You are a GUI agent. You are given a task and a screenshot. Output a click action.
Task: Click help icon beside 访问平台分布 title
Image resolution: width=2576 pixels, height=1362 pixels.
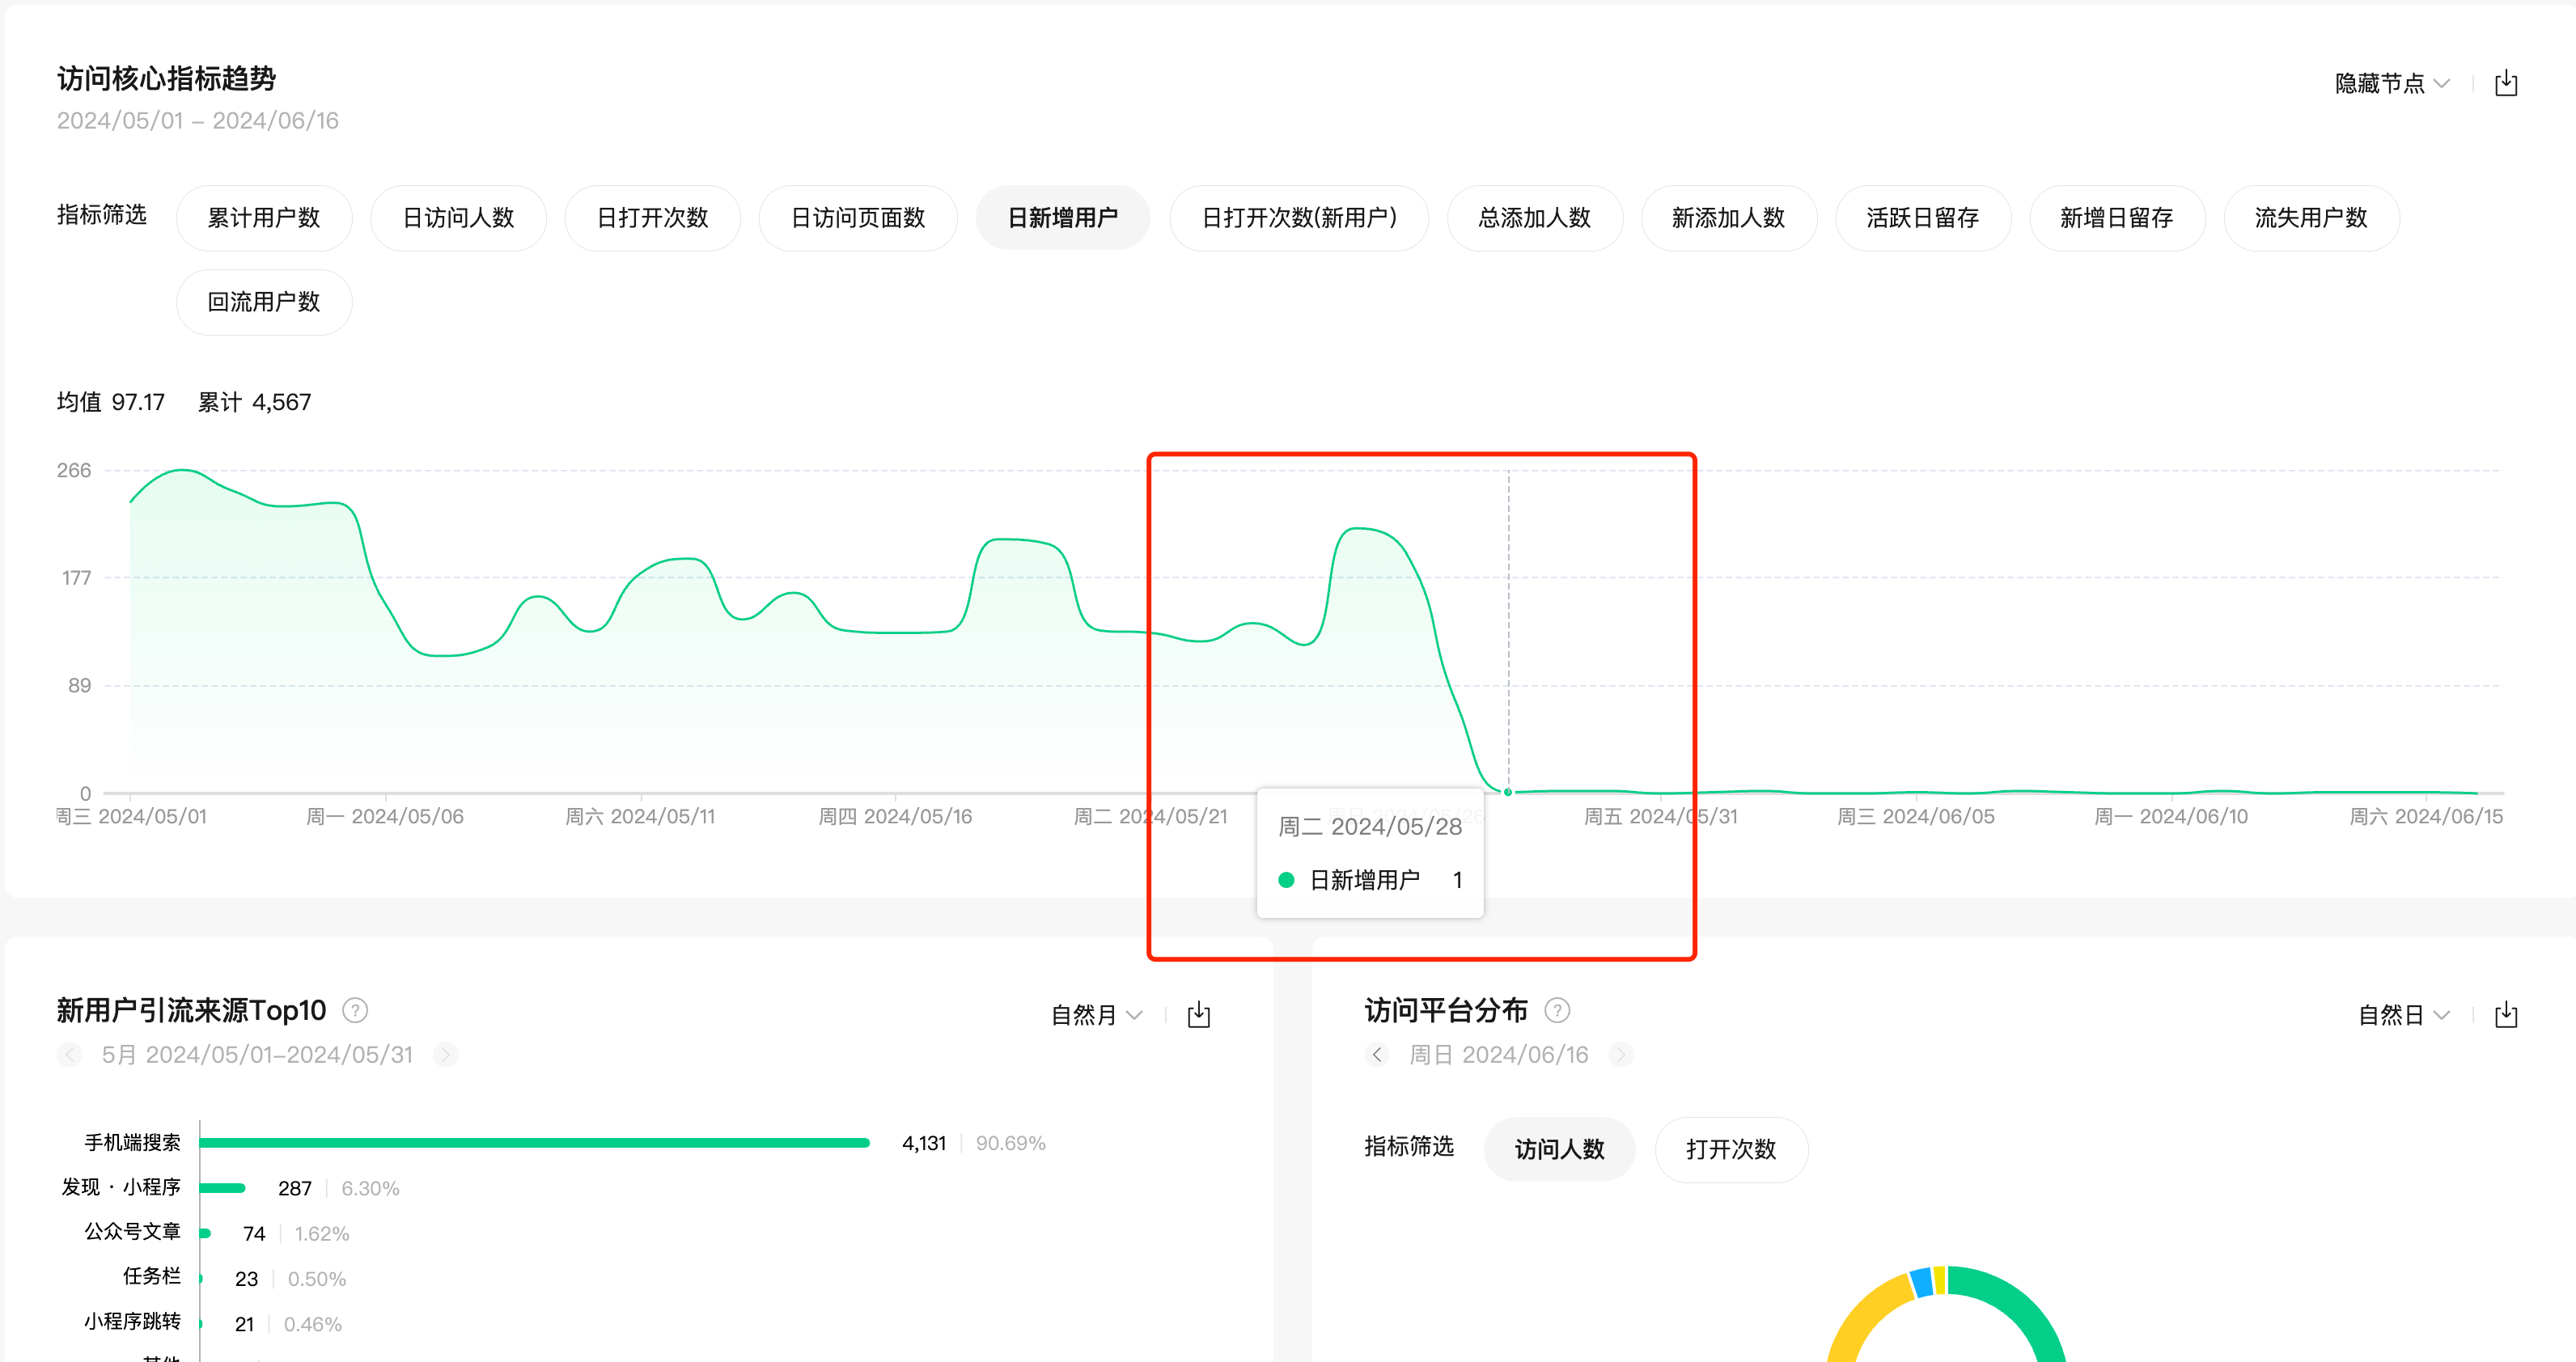[1557, 1010]
